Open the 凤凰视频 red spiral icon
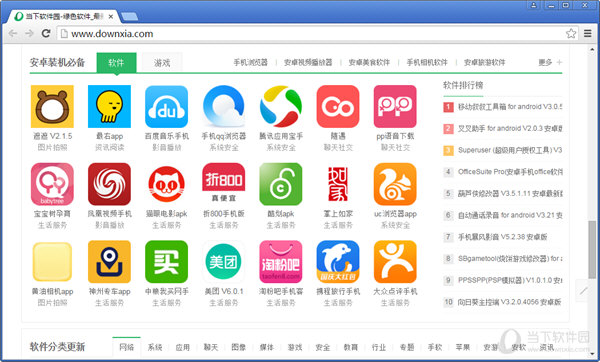 pos(109,184)
